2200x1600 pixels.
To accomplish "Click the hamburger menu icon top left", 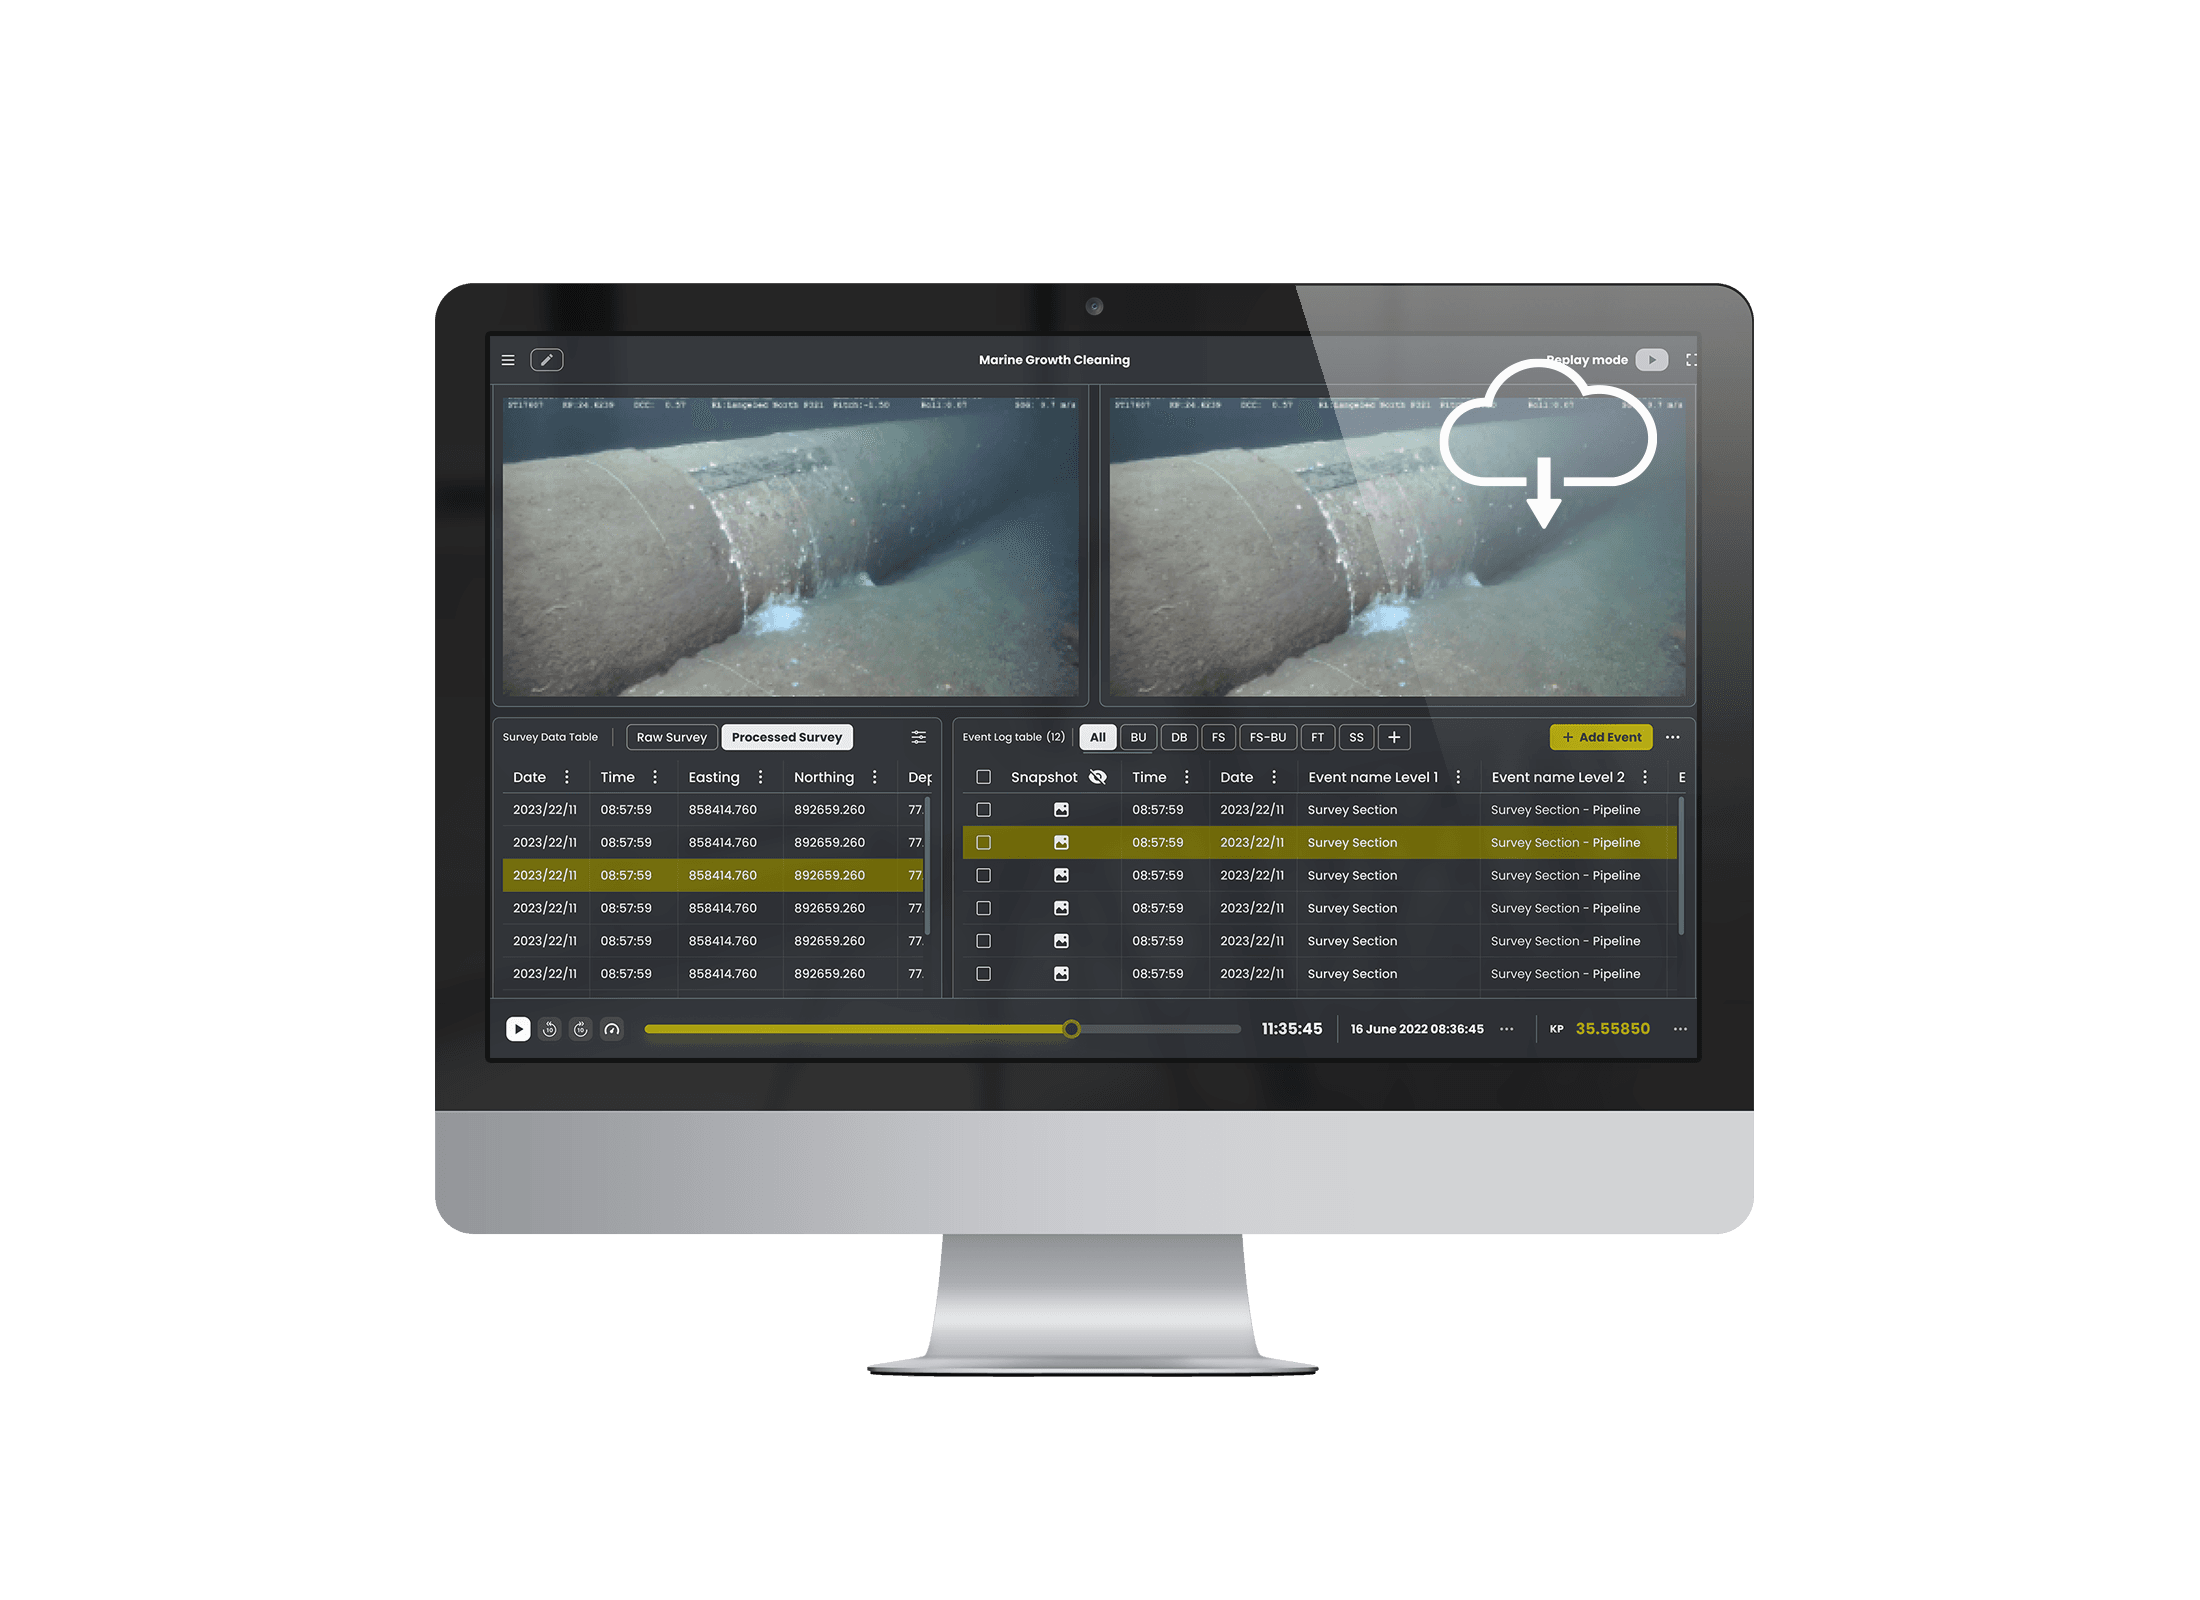I will tap(507, 359).
